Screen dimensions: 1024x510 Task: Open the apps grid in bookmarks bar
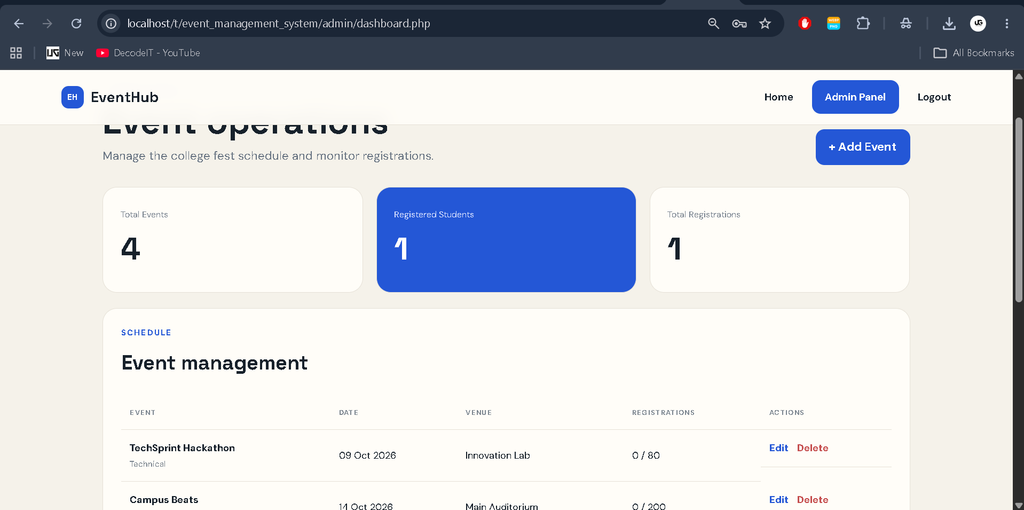tap(16, 53)
